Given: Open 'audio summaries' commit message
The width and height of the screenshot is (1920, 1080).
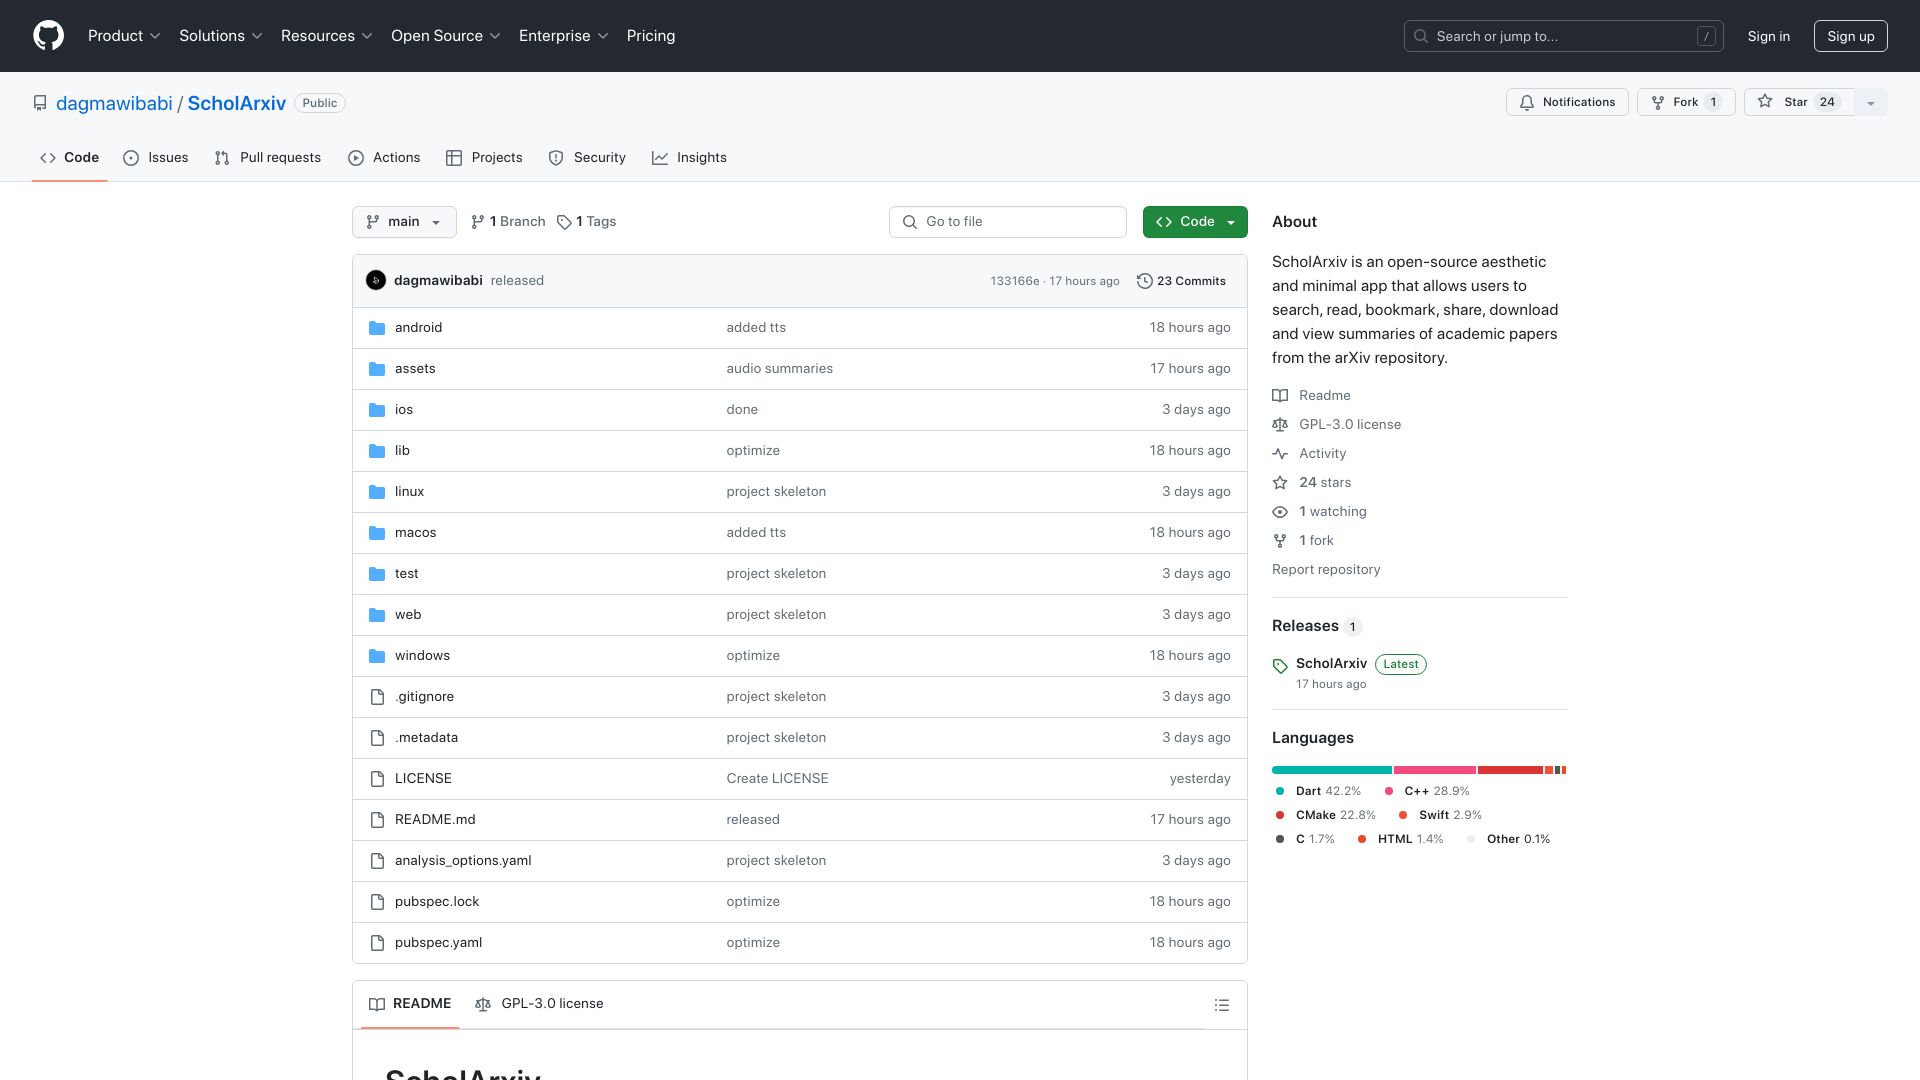Looking at the screenshot, I should tap(779, 369).
